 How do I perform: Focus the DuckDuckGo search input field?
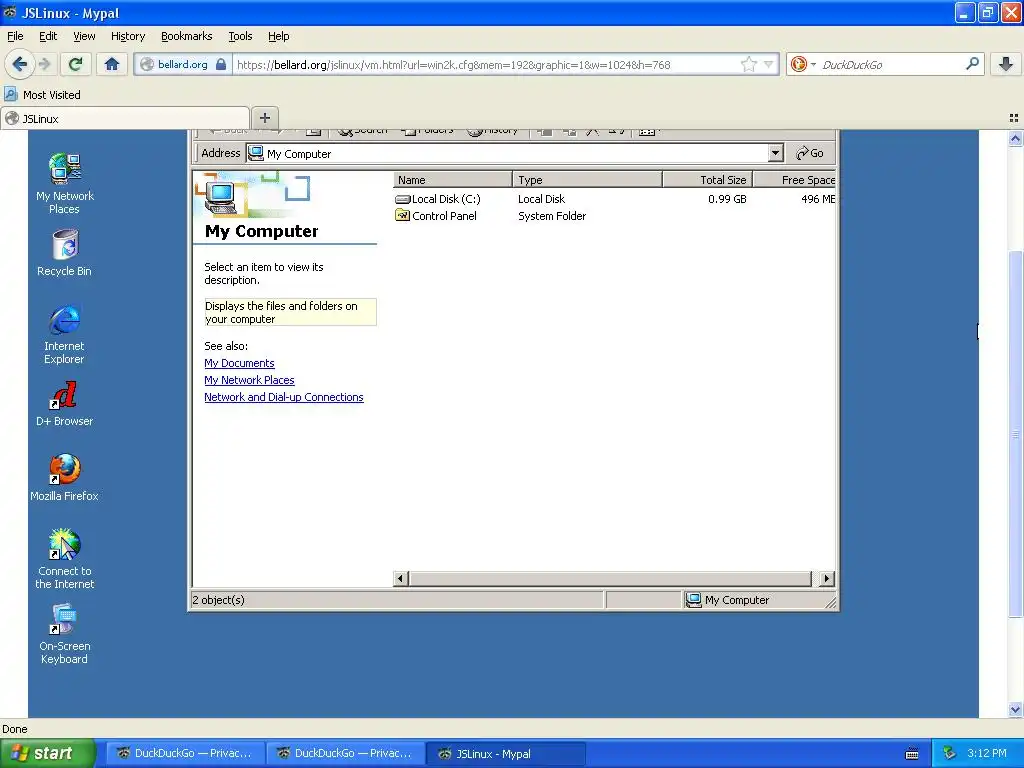(890, 64)
